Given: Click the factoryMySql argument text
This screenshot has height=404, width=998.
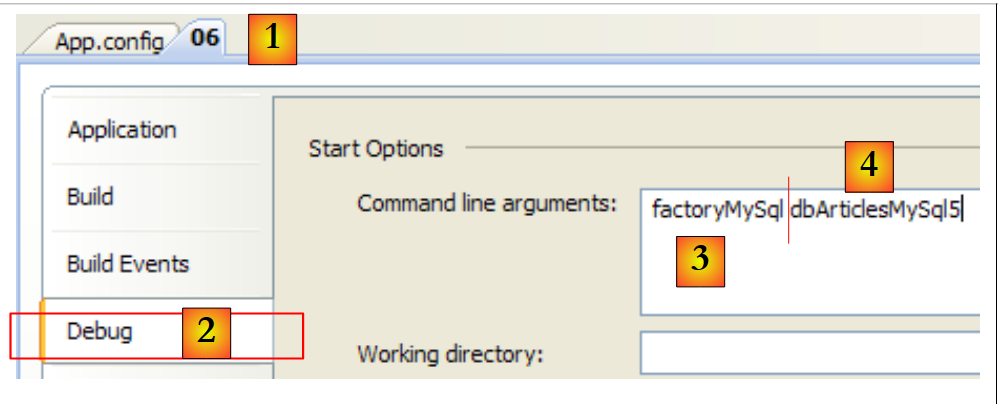Looking at the screenshot, I should pos(716,211).
